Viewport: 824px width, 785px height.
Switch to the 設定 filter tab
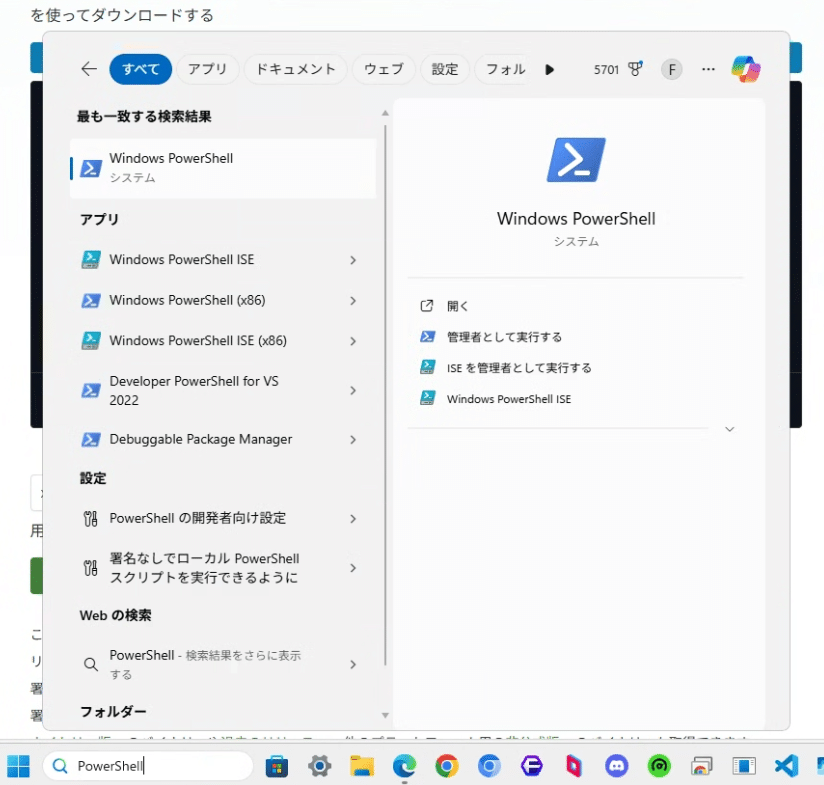(445, 69)
